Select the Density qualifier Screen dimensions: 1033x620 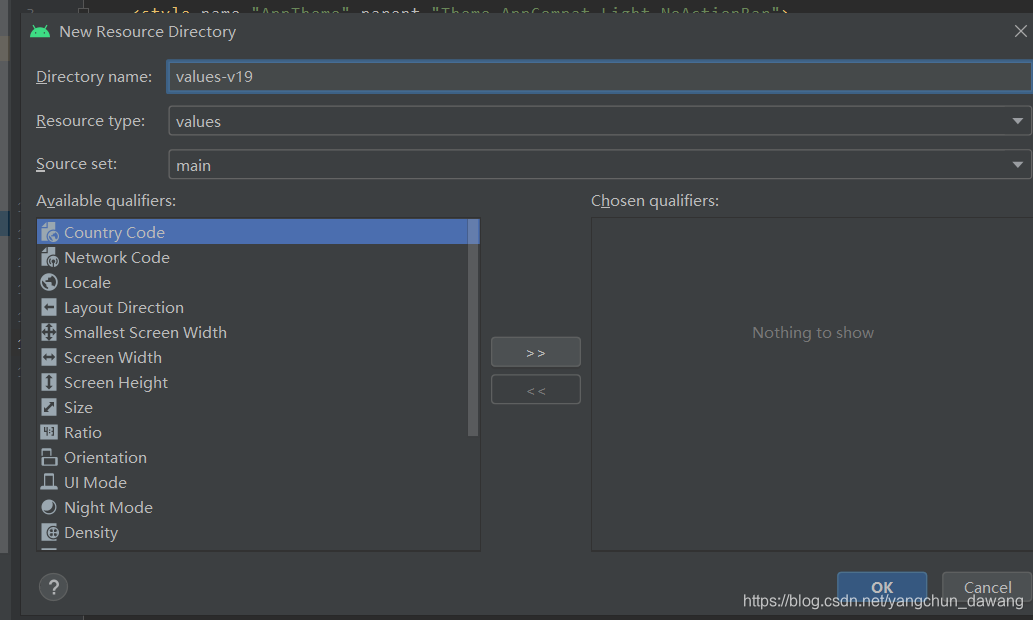tap(252, 532)
